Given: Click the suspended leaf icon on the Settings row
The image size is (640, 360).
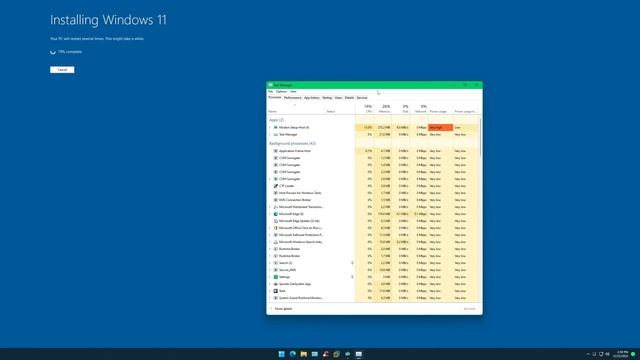Looking at the screenshot, I should pos(352,277).
